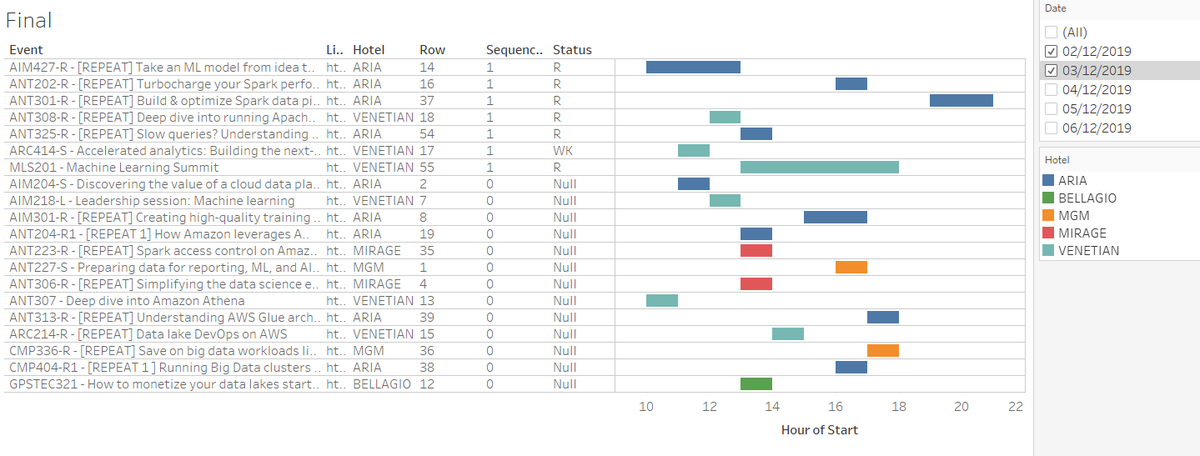Select the GPSTEC321 monetize data lakes event

(x=165, y=384)
